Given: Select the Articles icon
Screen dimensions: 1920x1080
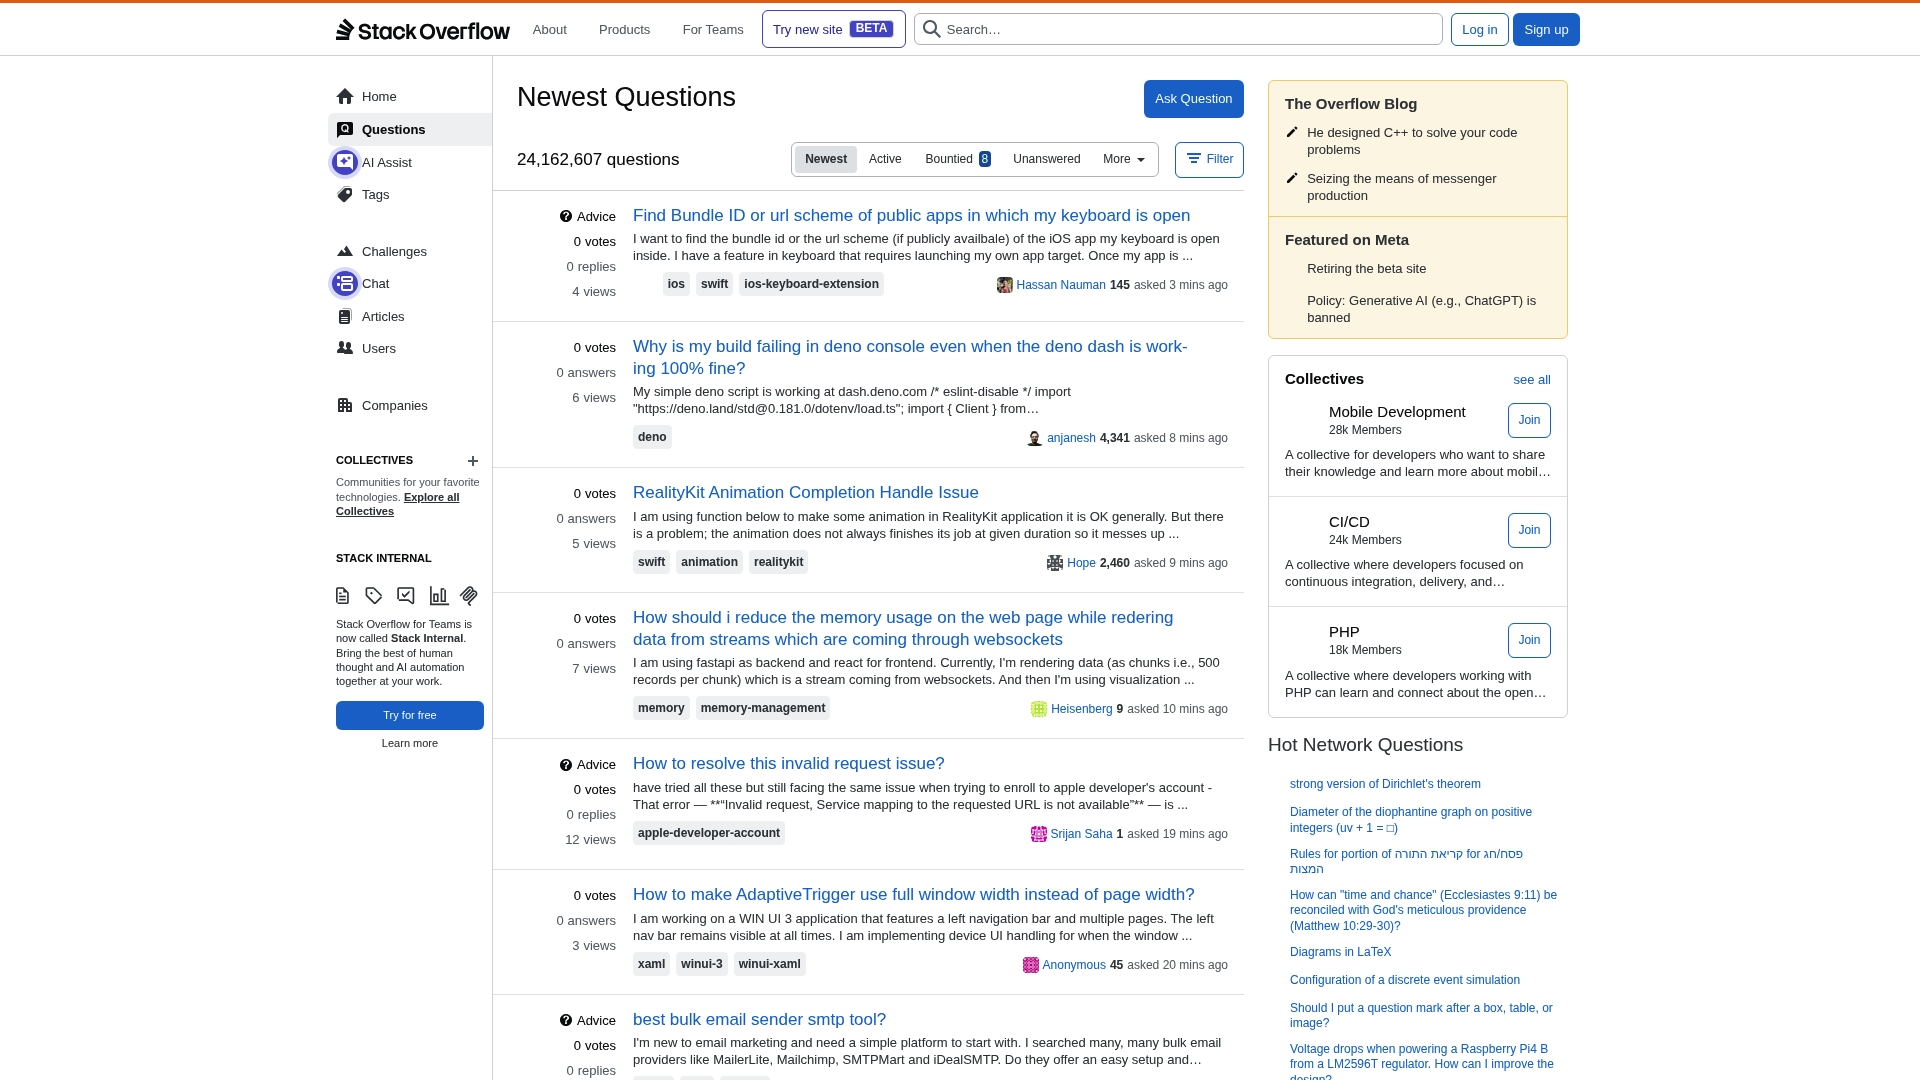Looking at the screenshot, I should click(x=345, y=316).
